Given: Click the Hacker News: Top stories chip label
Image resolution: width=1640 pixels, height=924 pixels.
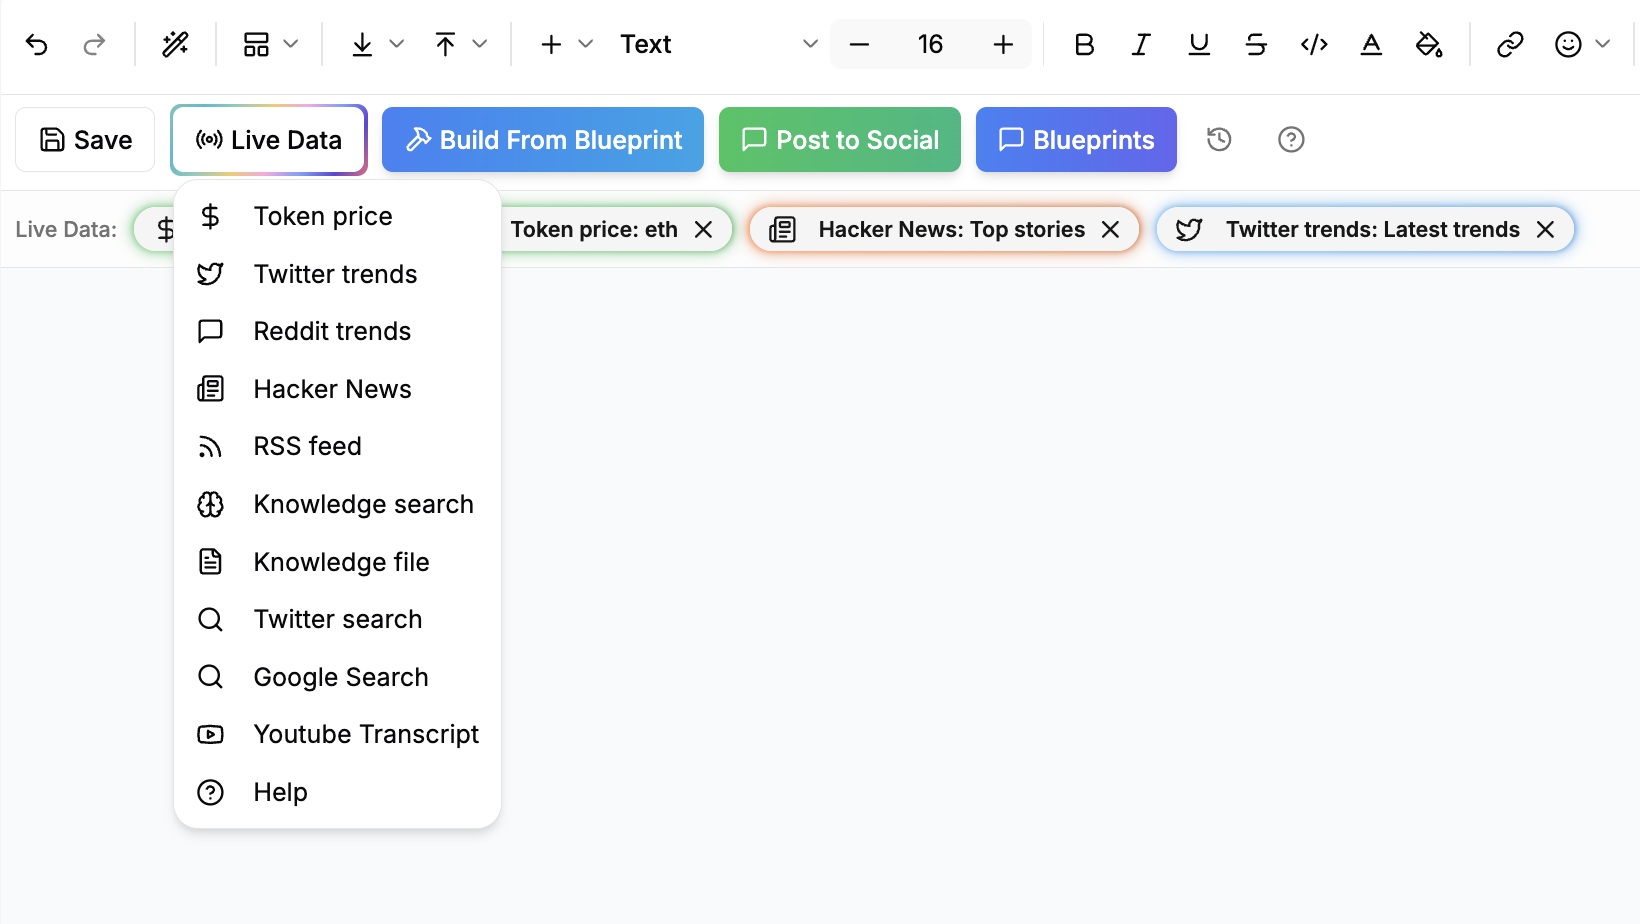Looking at the screenshot, I should pos(951,230).
